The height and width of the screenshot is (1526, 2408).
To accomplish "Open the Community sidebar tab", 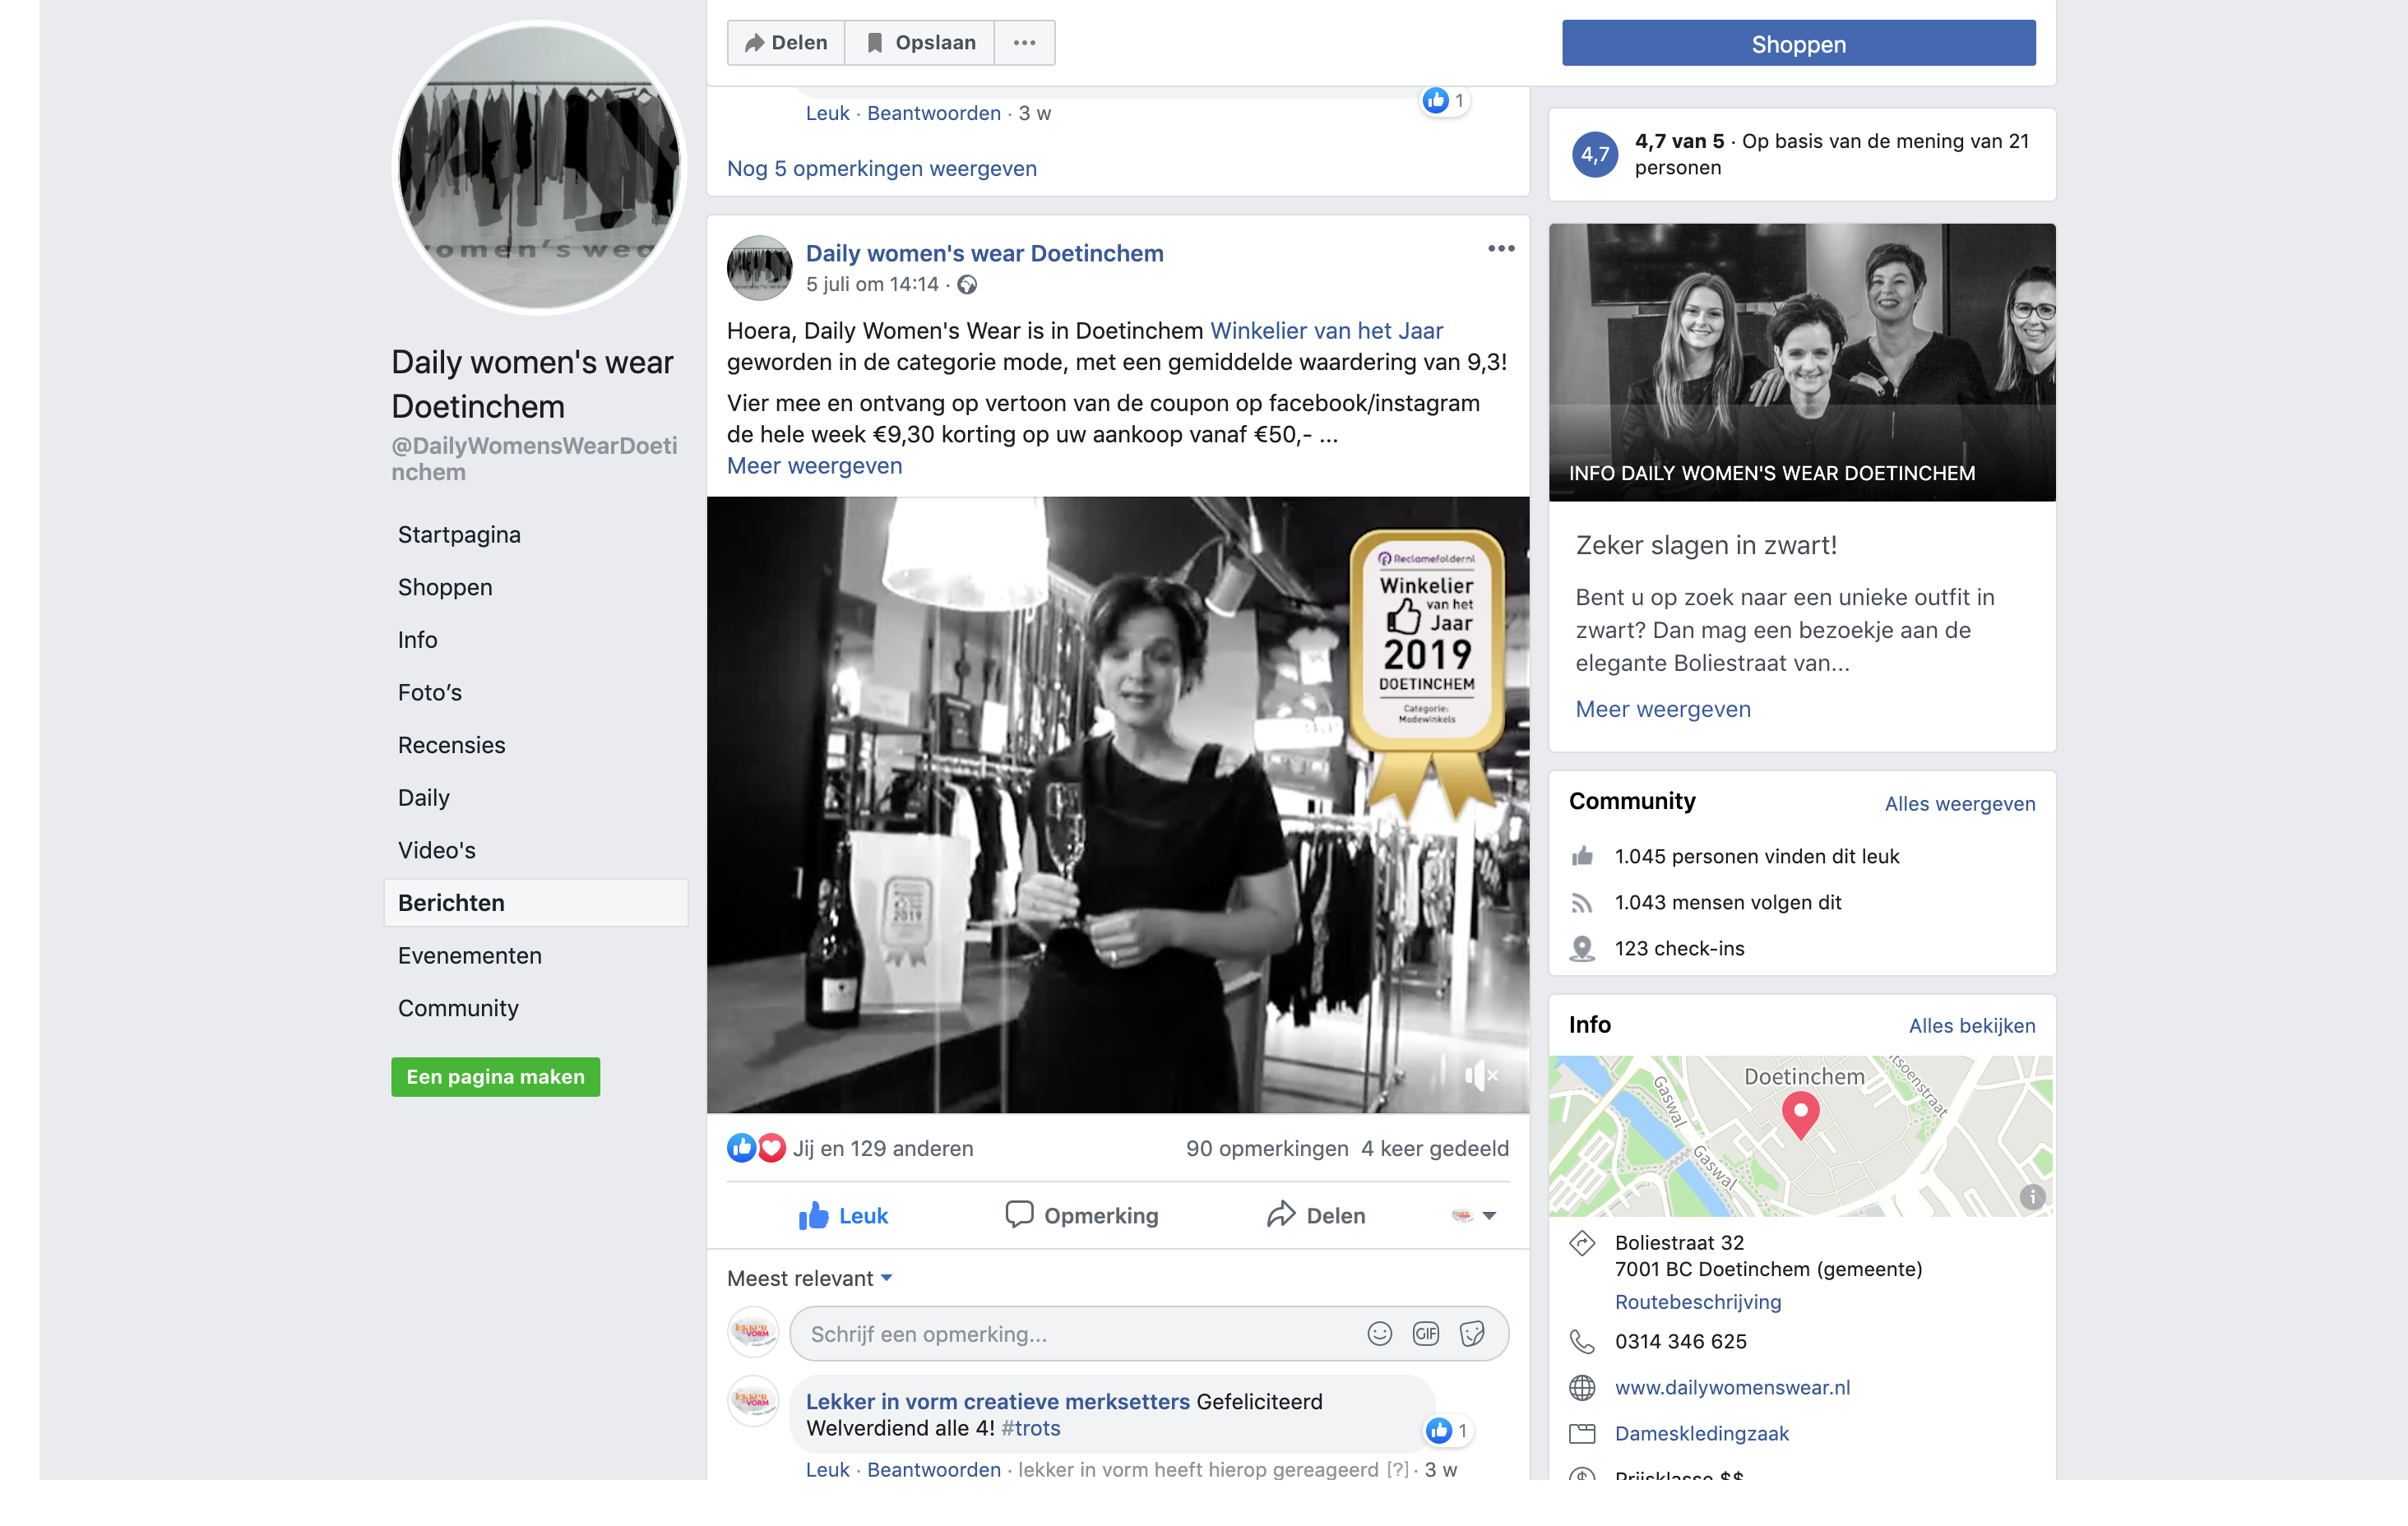I will pyautogui.click(x=458, y=1009).
